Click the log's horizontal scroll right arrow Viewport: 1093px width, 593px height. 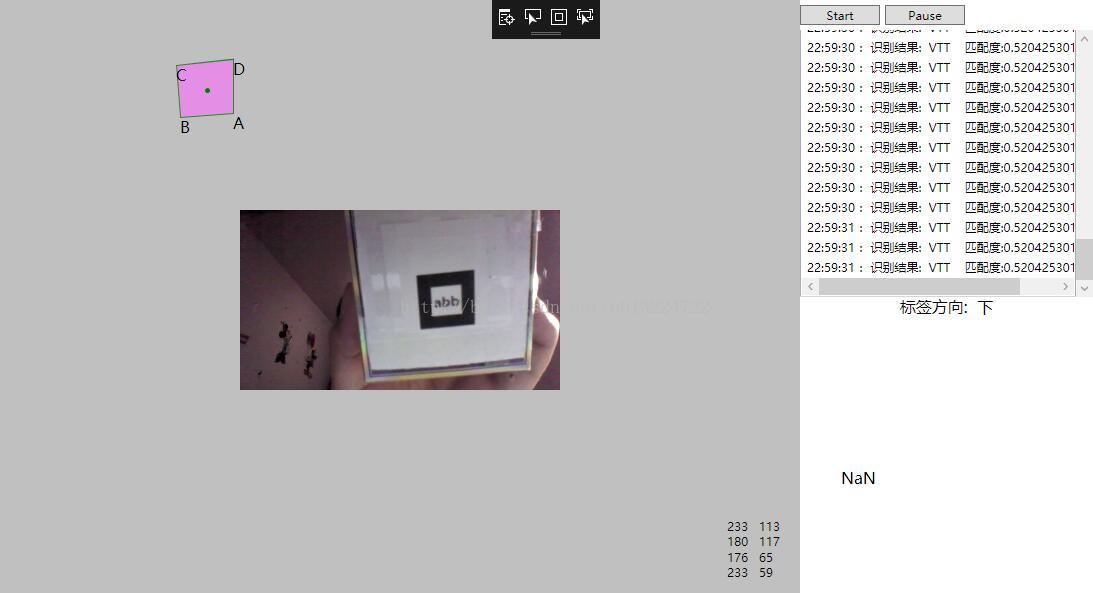click(x=1066, y=286)
